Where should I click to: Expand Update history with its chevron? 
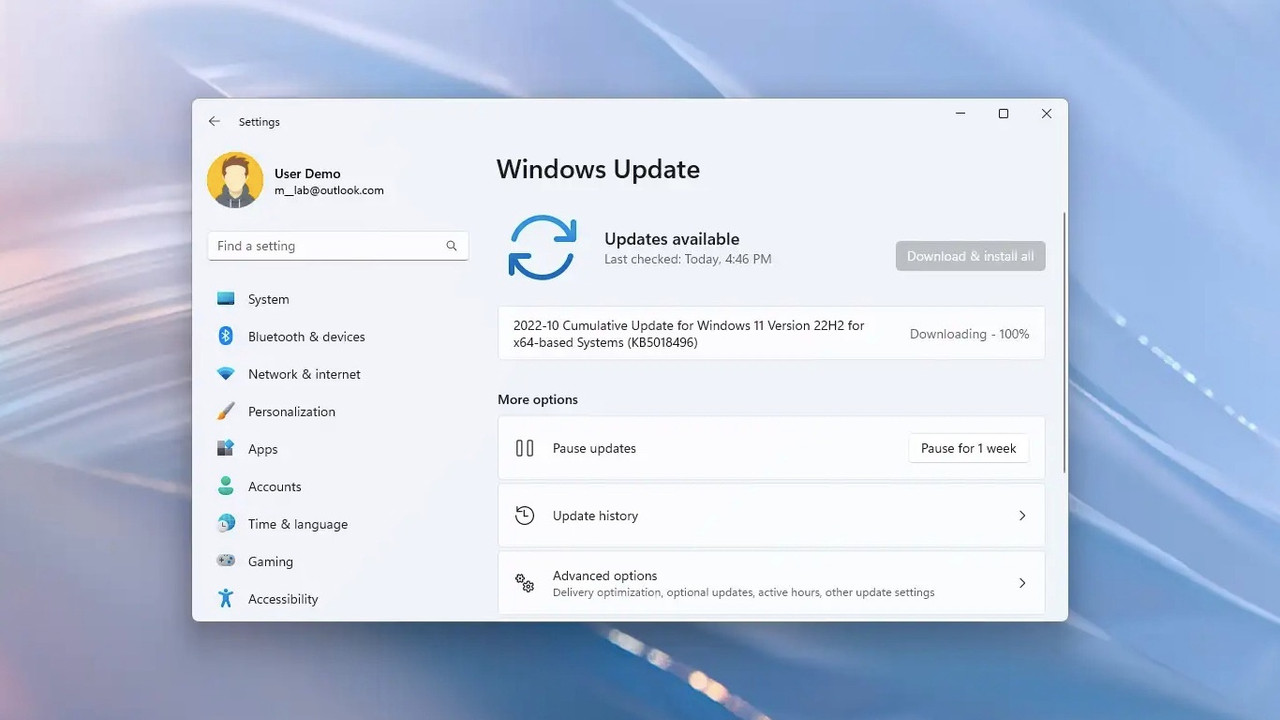[x=1022, y=515]
